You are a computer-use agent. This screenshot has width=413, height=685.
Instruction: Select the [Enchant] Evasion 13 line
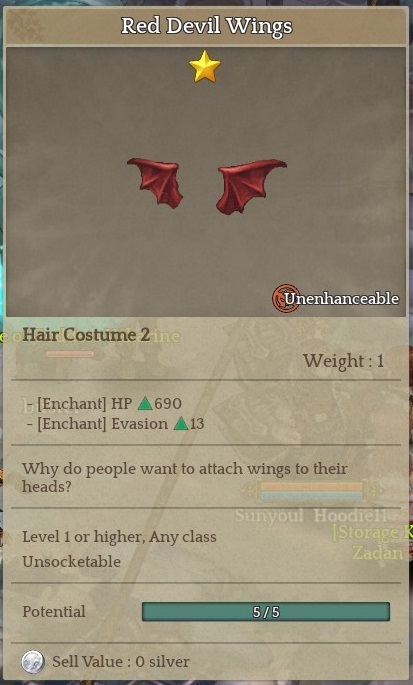(115, 424)
